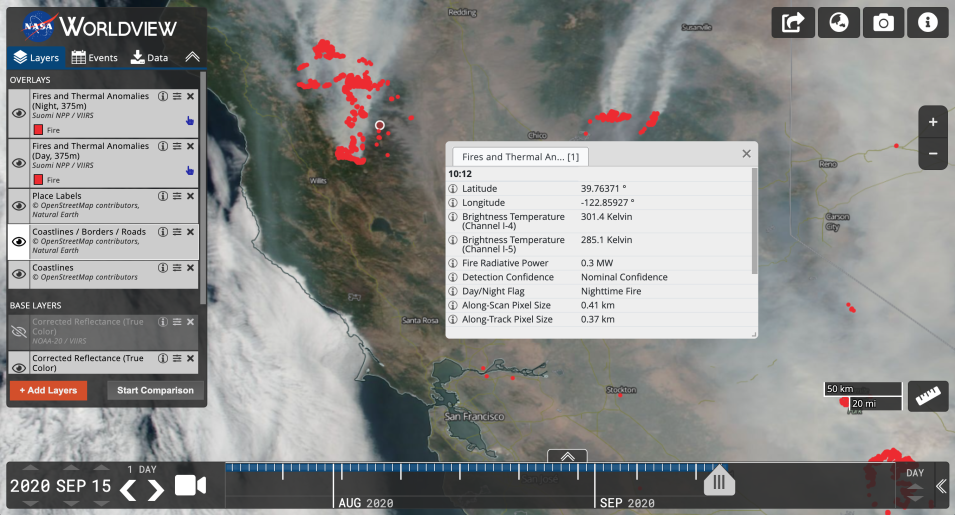Click red Fire swatch on Night layer

coord(38,130)
